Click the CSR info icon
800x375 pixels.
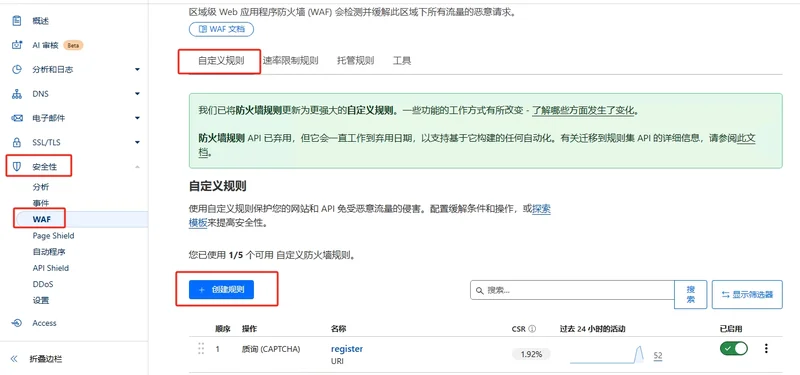(532, 329)
